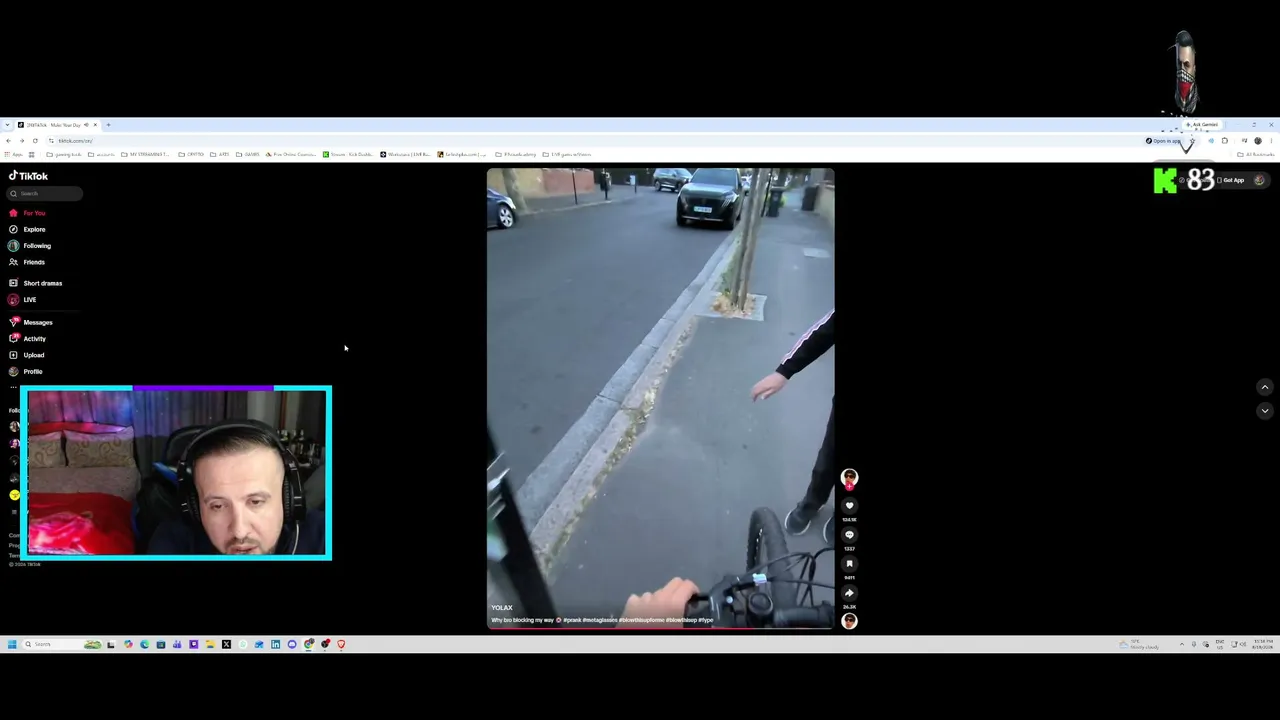Open the video comments
Viewport: 1280px width, 720px height.
tap(849, 535)
